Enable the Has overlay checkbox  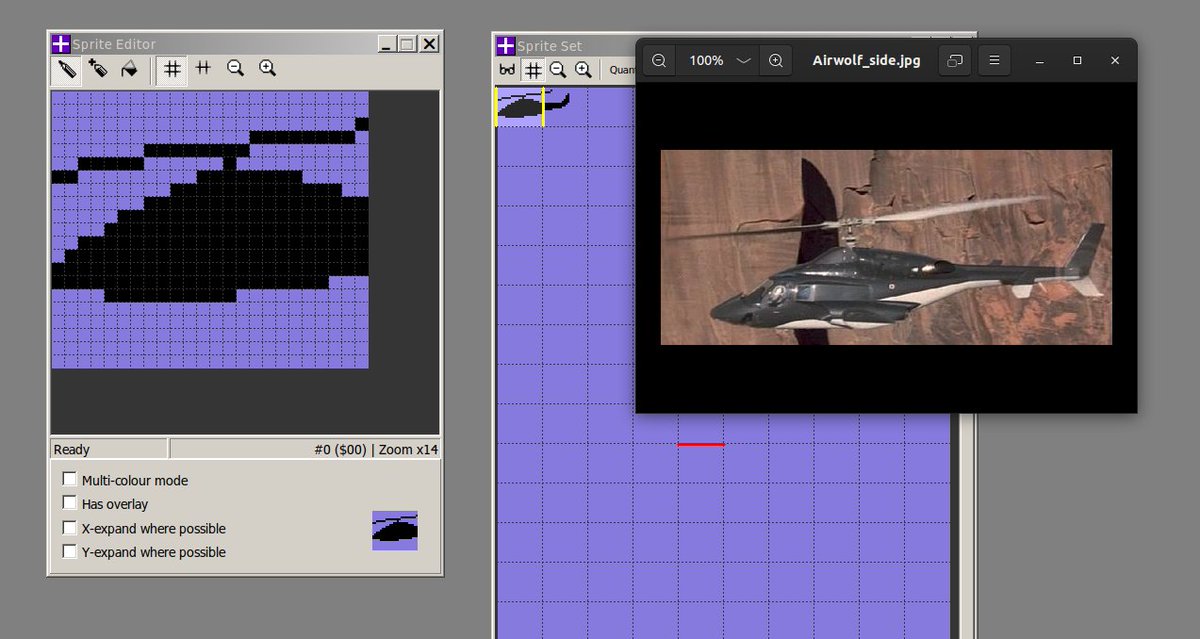(69, 504)
